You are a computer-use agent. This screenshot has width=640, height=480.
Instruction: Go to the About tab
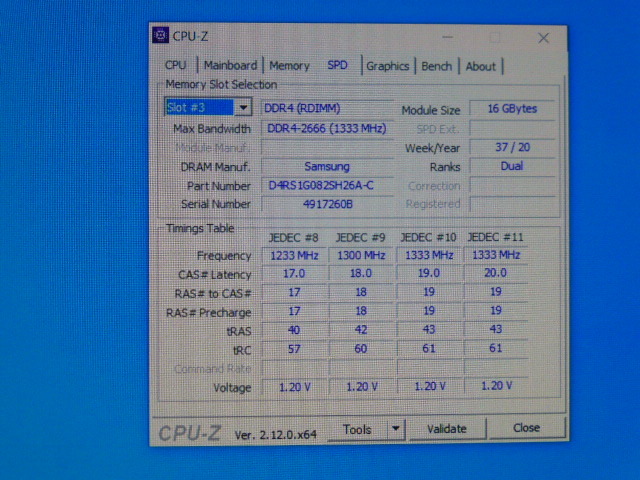click(480, 67)
